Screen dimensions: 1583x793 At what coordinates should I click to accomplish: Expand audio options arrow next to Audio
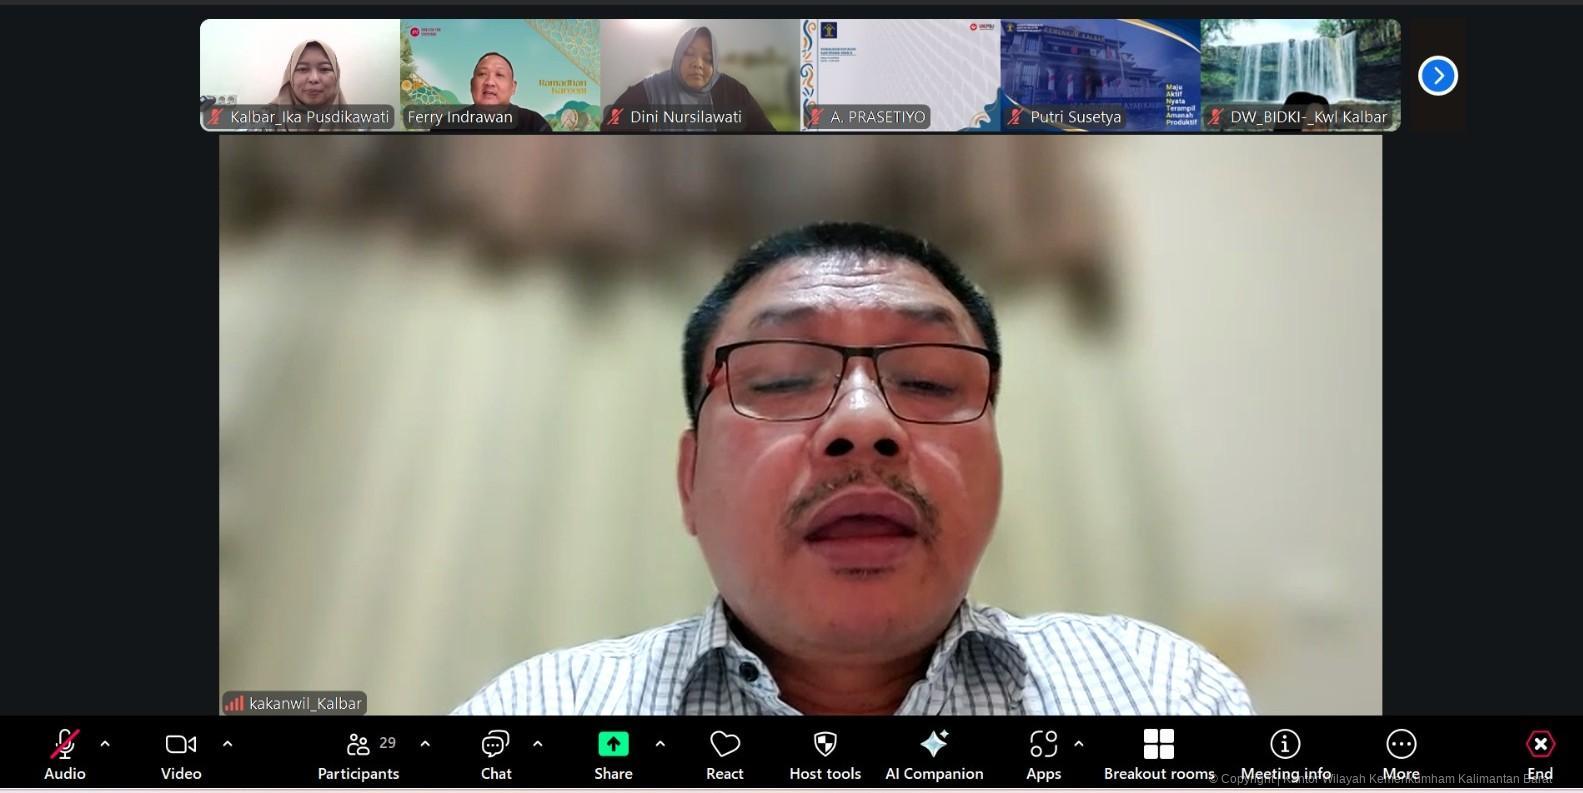105,744
